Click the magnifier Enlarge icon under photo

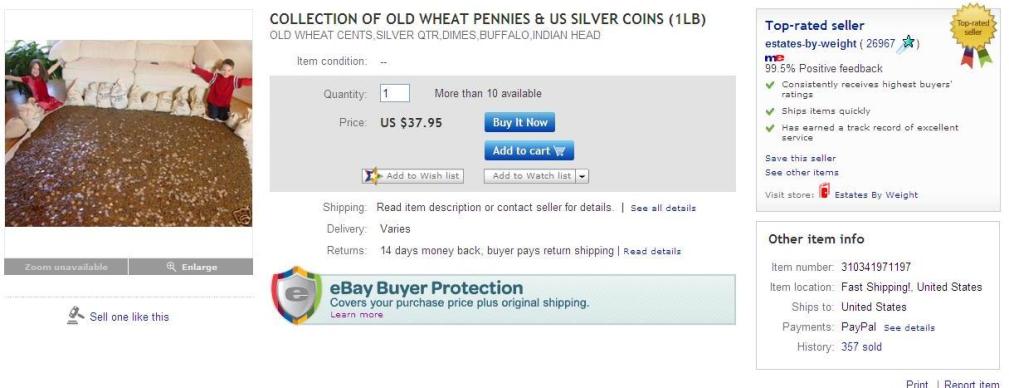(x=171, y=266)
